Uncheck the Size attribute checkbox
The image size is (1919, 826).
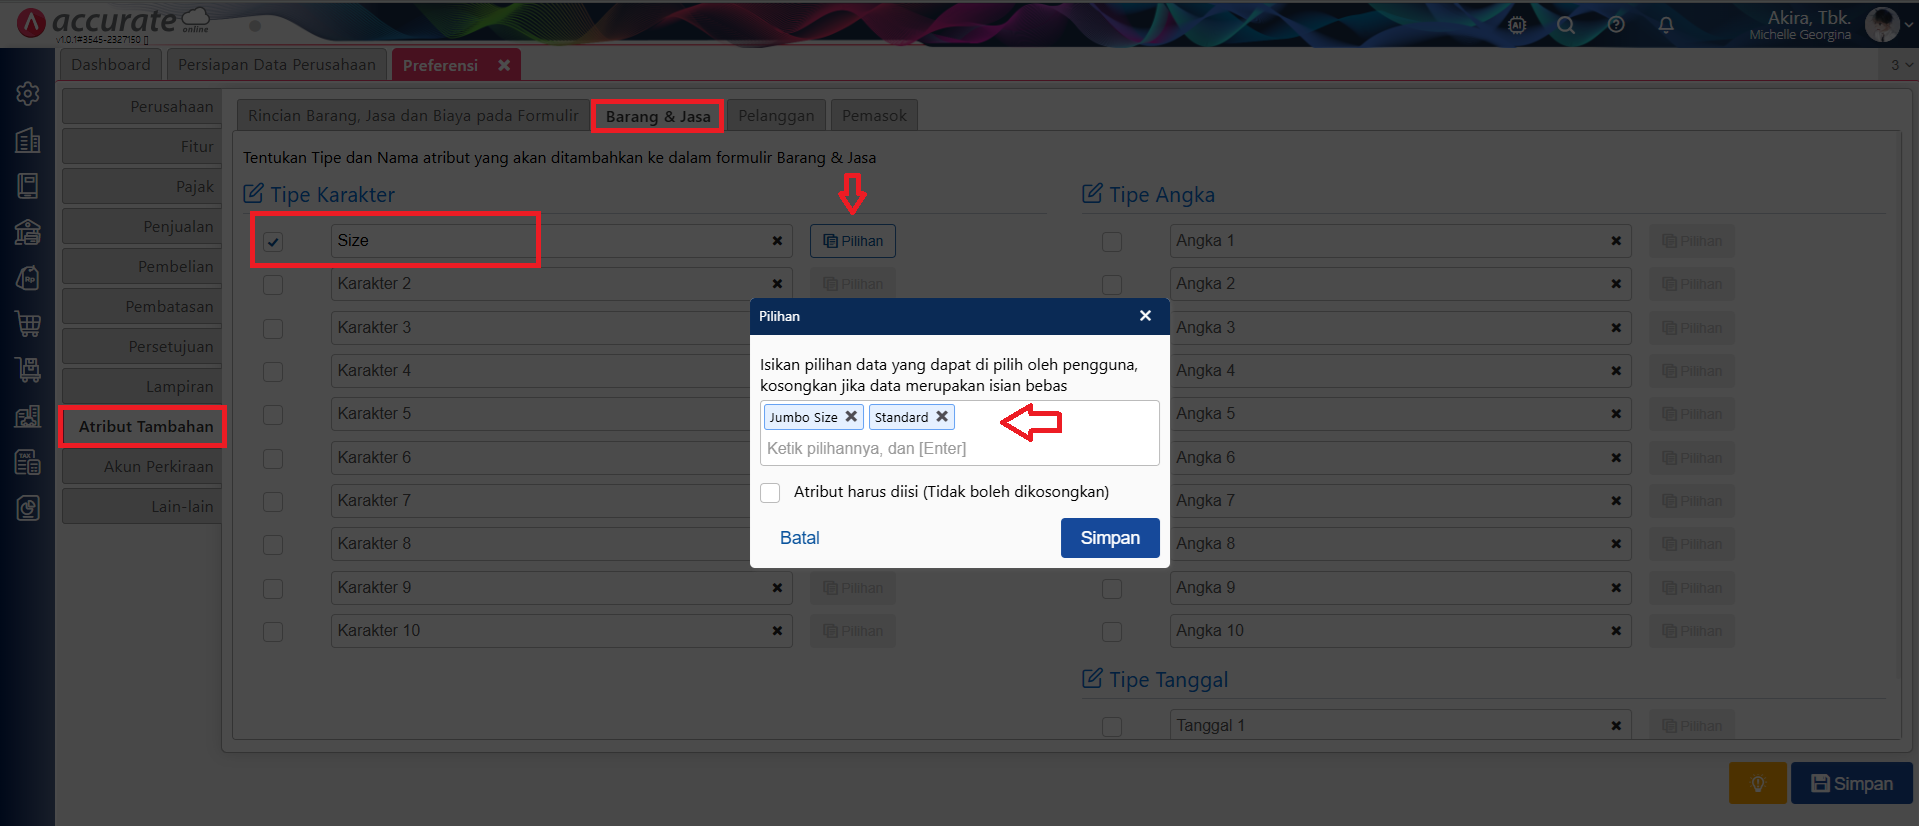pyautogui.click(x=273, y=242)
